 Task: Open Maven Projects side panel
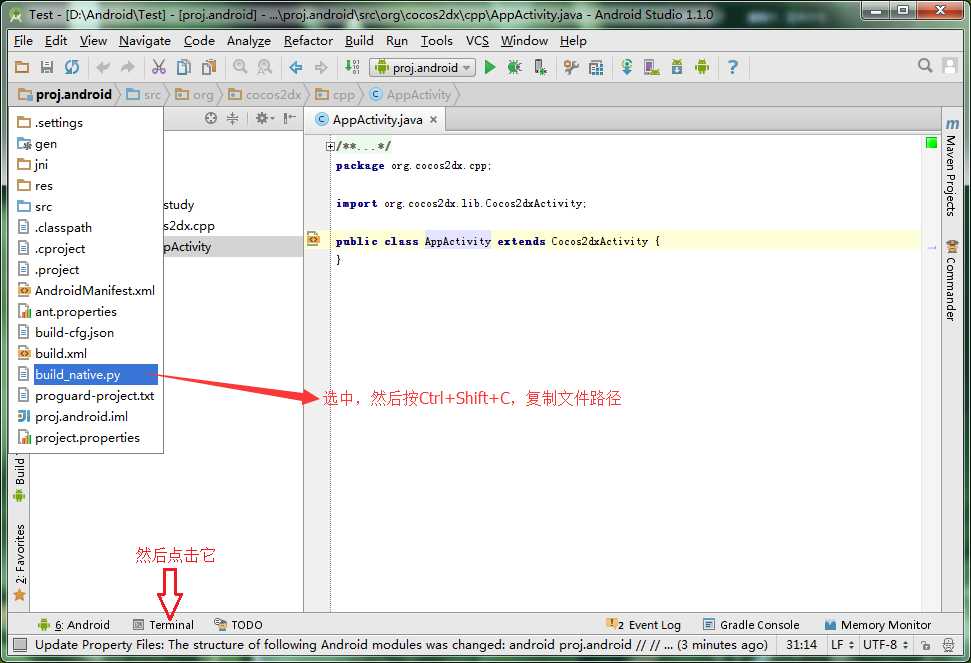click(952, 167)
